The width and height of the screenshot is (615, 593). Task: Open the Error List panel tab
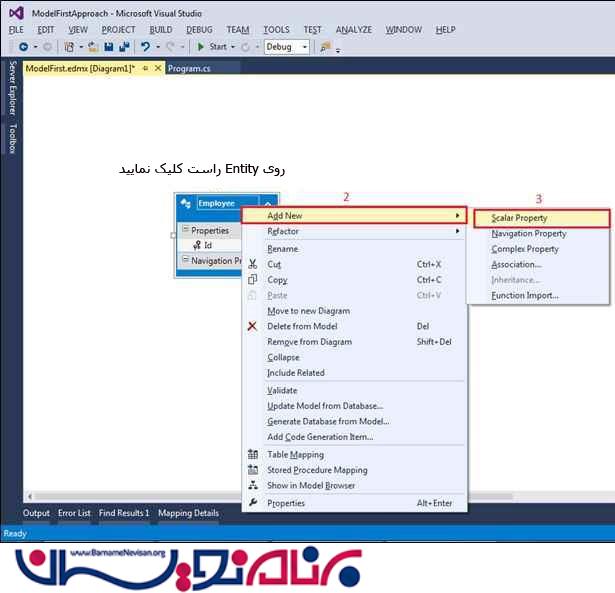pyautogui.click(x=74, y=513)
